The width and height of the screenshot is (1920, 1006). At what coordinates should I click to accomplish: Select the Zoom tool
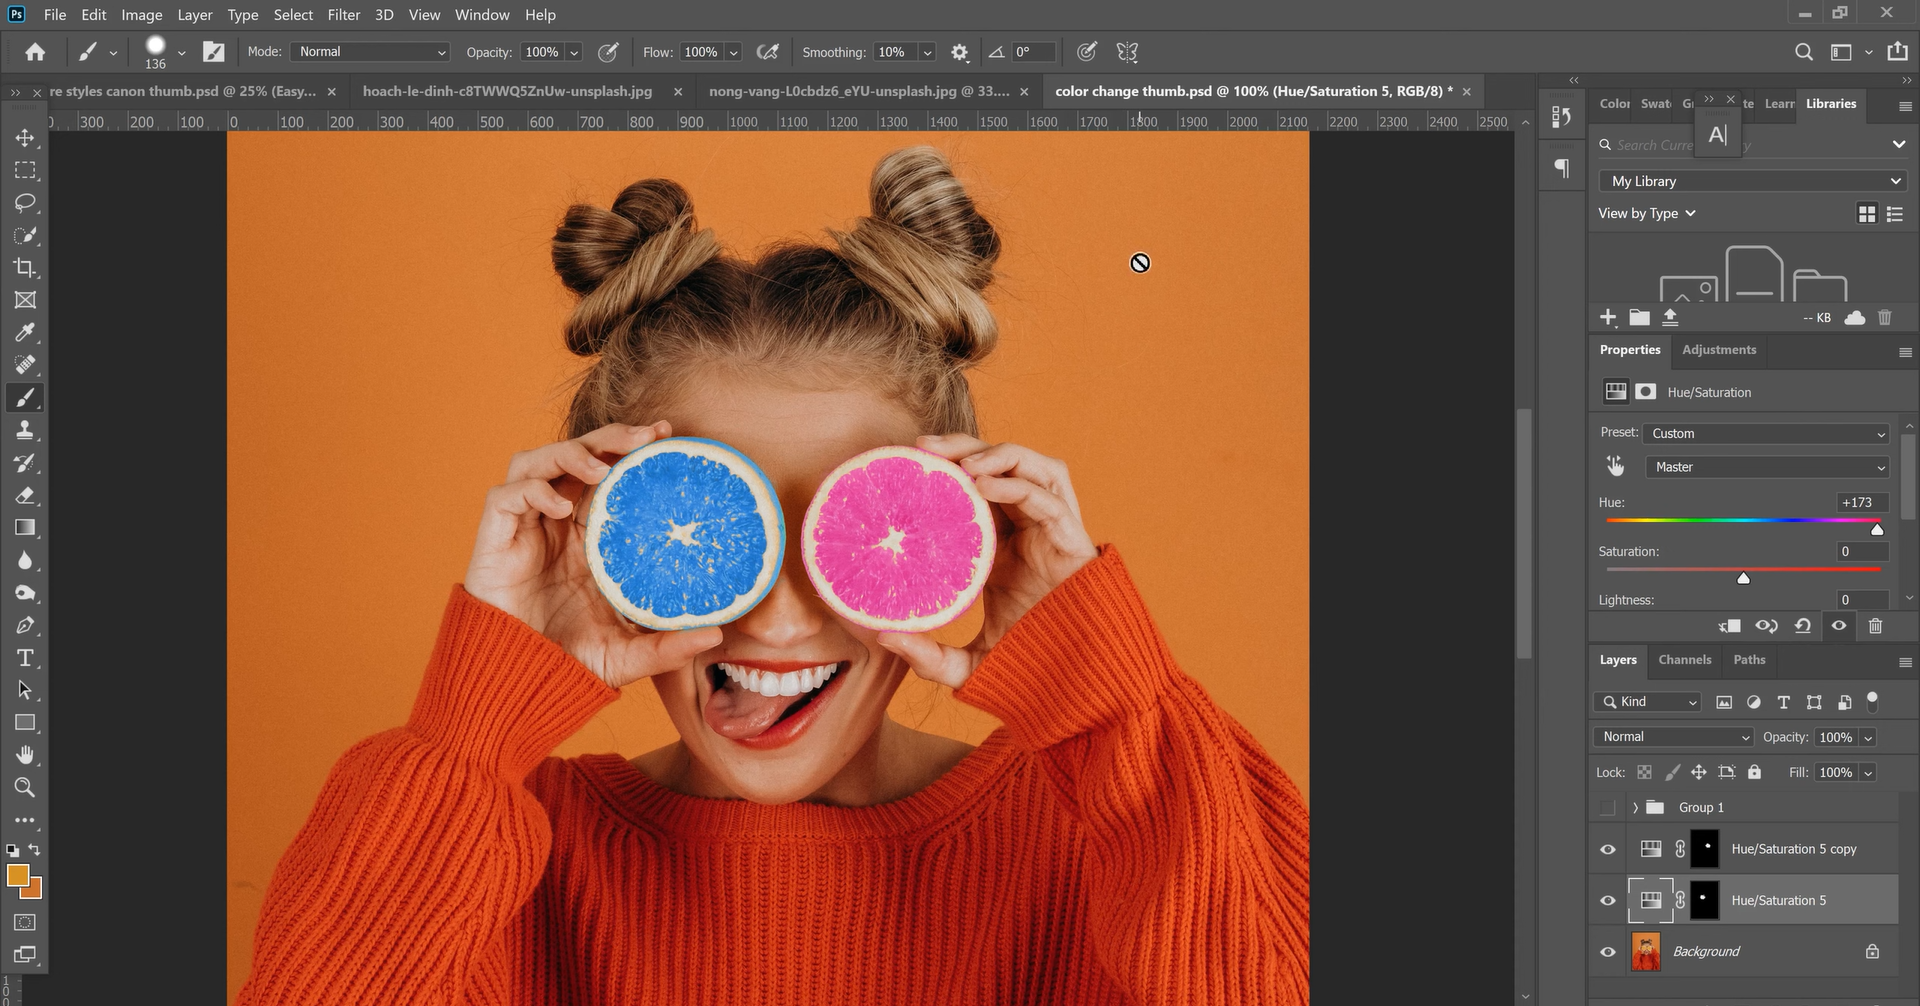point(25,787)
